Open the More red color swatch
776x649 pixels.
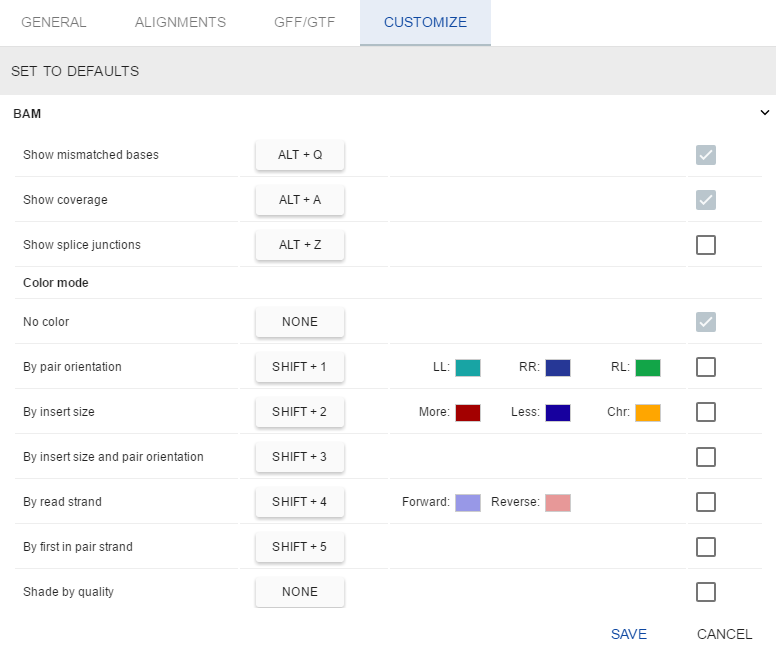point(468,413)
